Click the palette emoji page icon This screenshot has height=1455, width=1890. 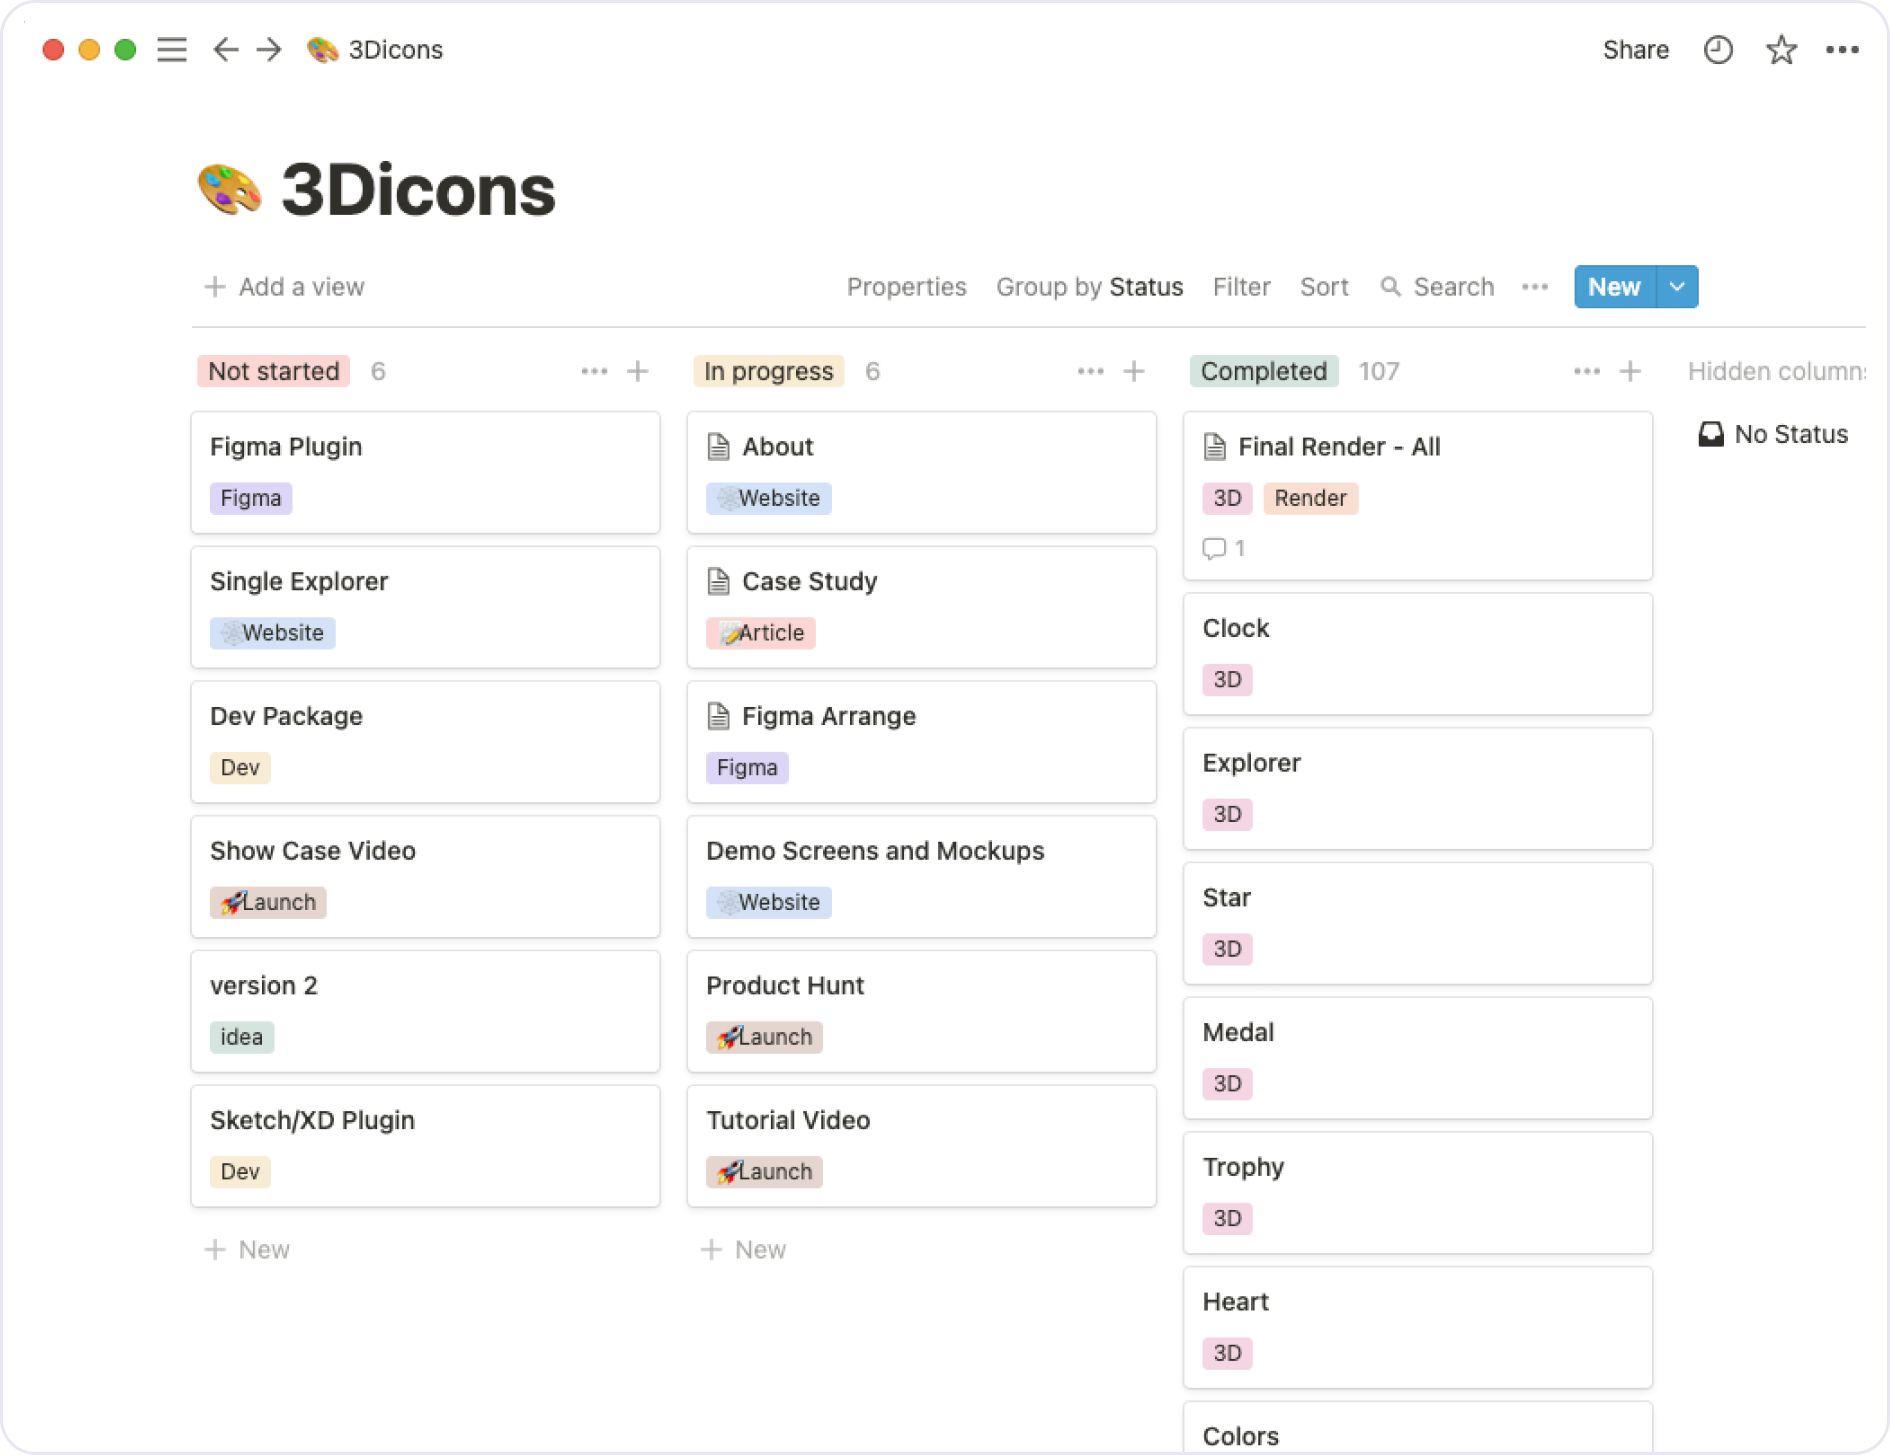[x=322, y=49]
